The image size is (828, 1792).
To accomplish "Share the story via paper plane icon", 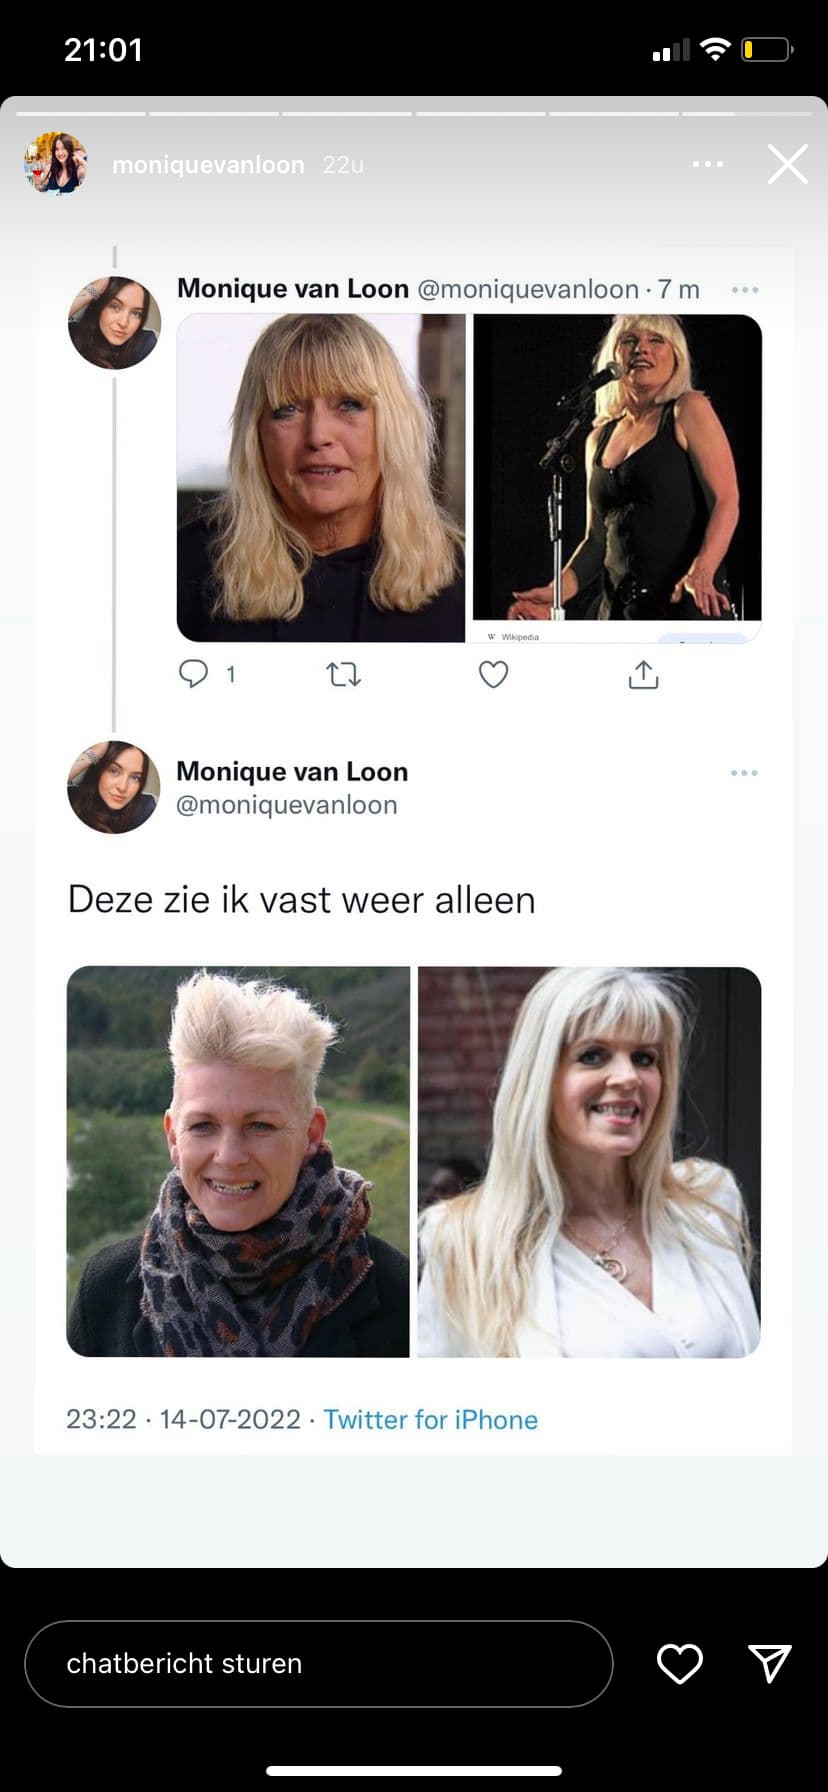I will 770,1663.
